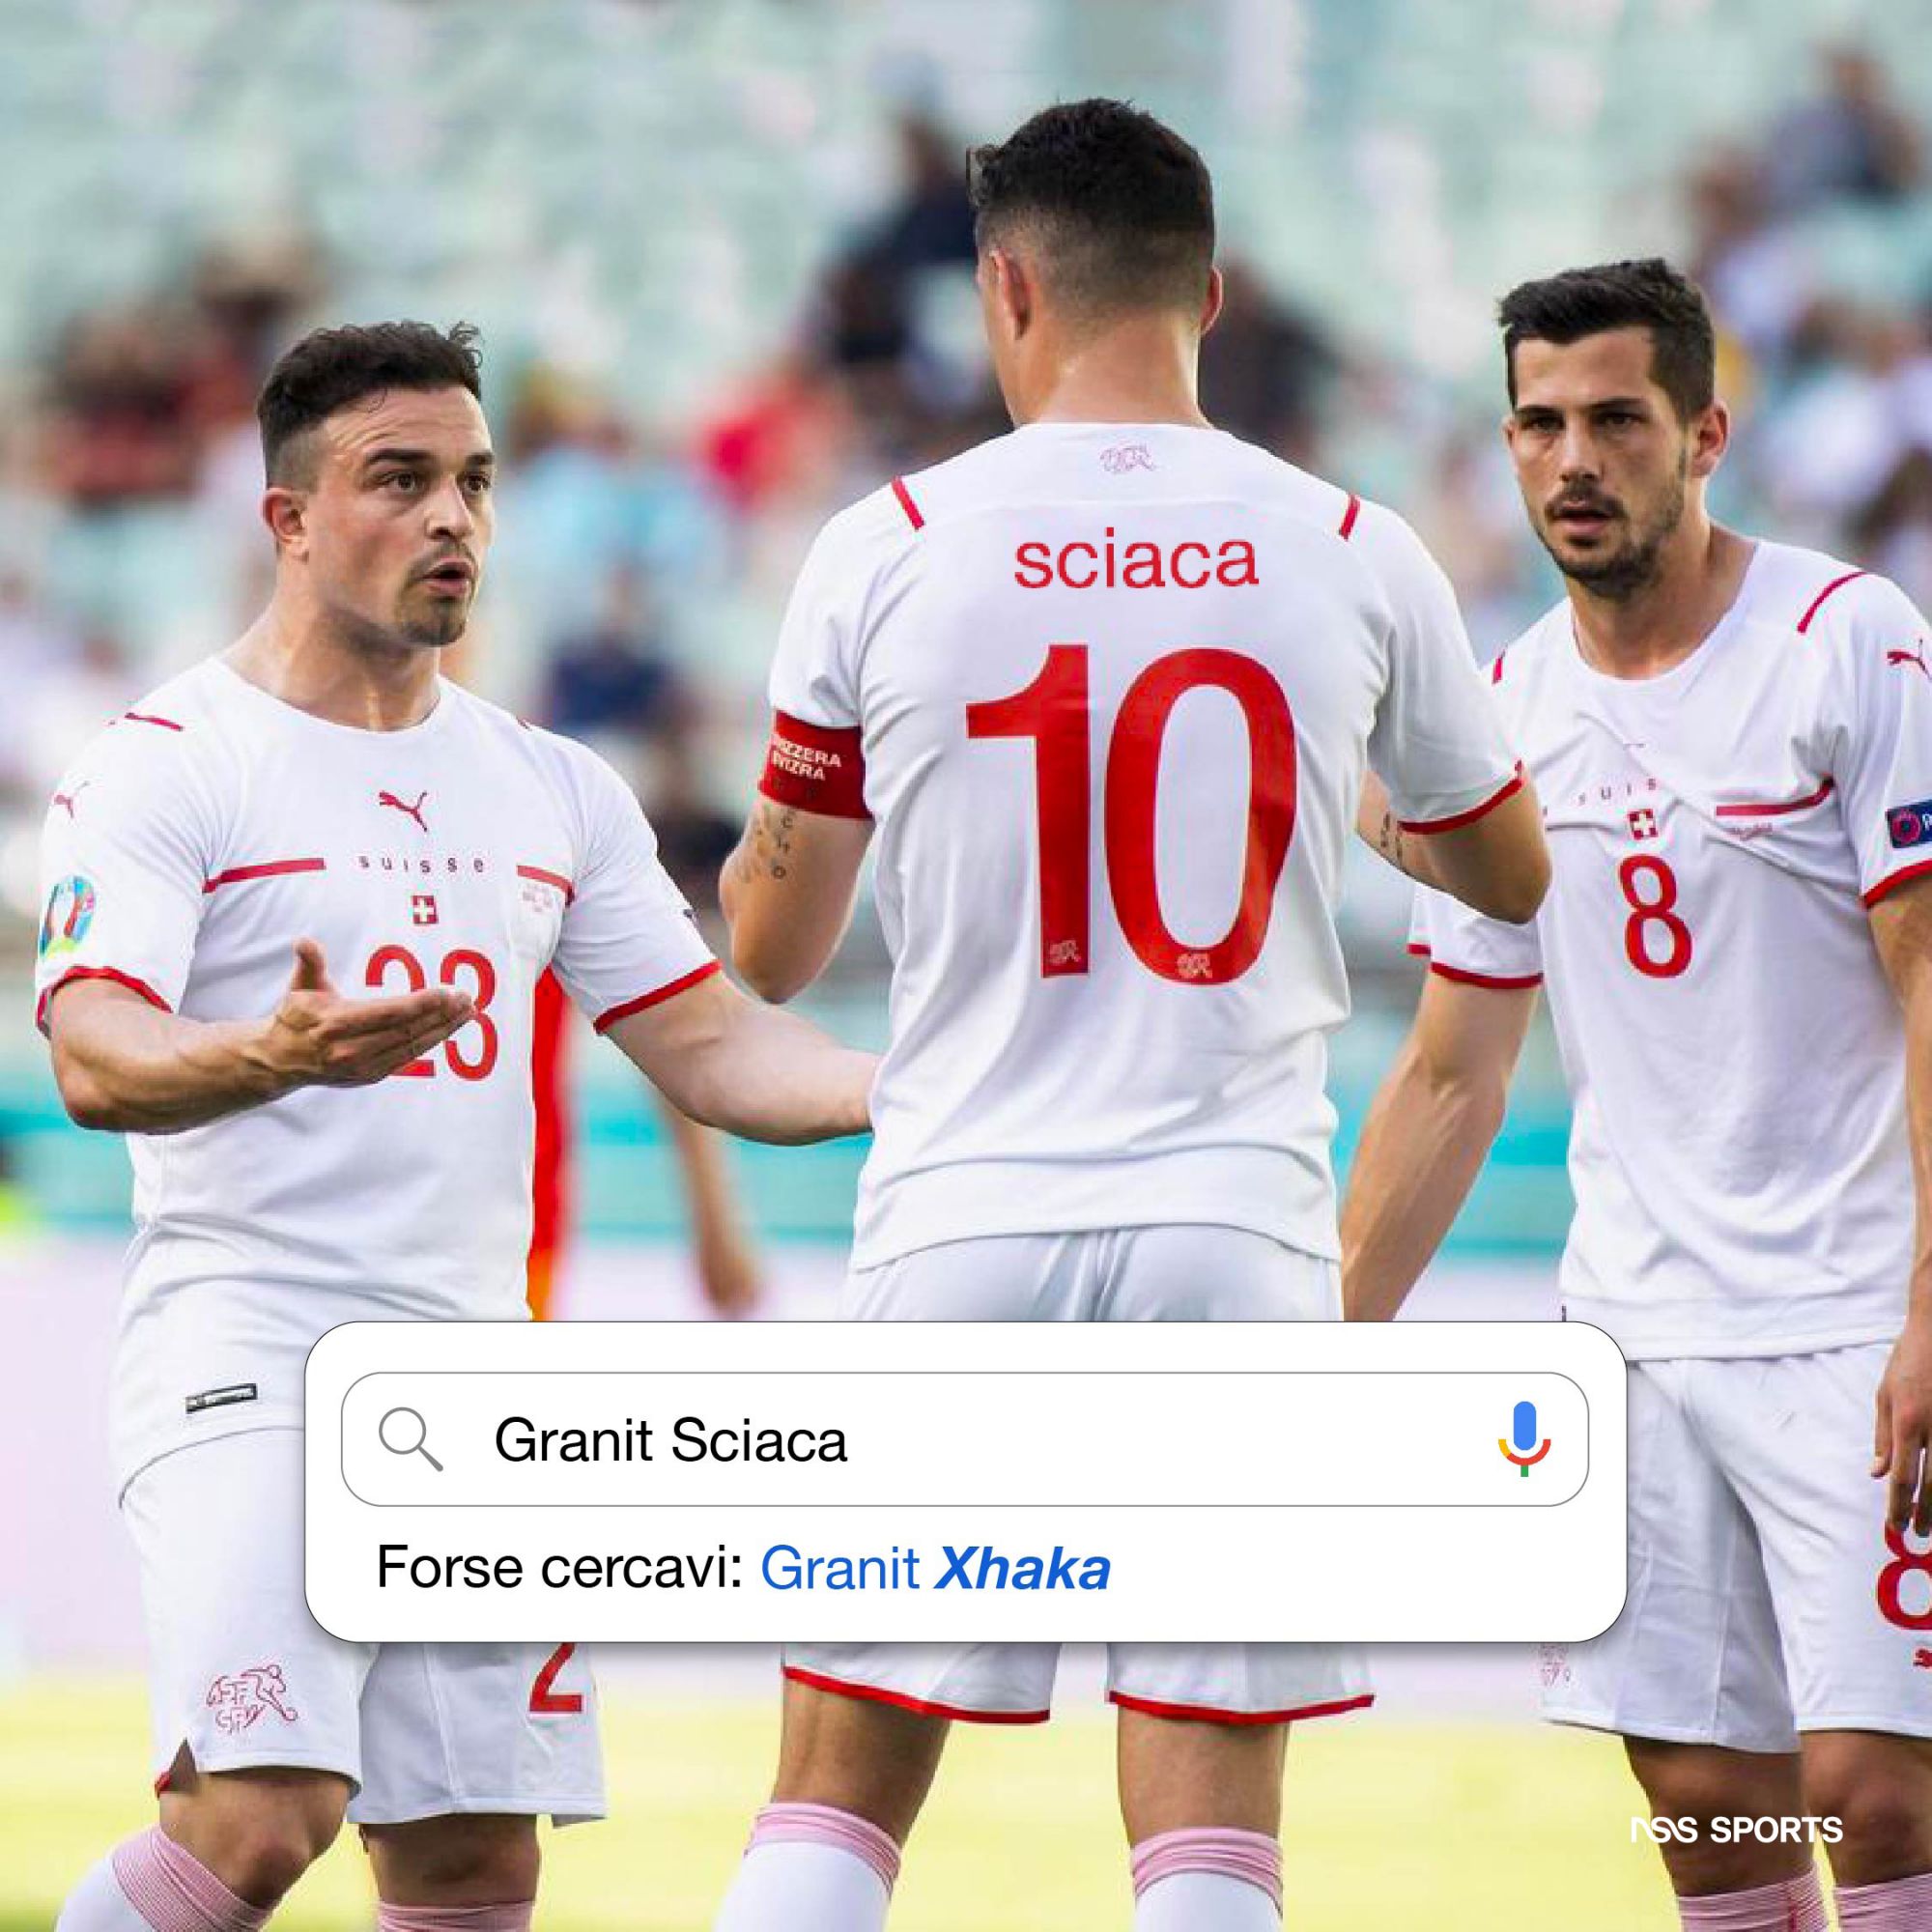This screenshot has height=1932, width=1932.
Task: Click the Swiss cross above the number 8
Action: click(x=1640, y=824)
